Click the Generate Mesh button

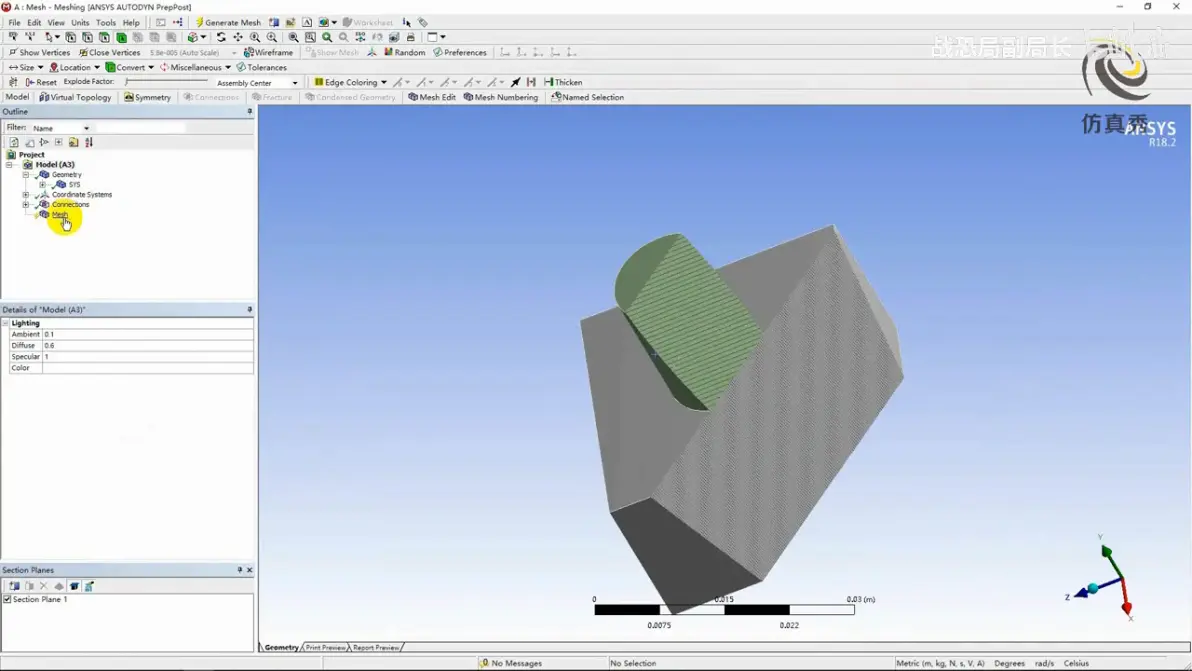click(x=228, y=22)
